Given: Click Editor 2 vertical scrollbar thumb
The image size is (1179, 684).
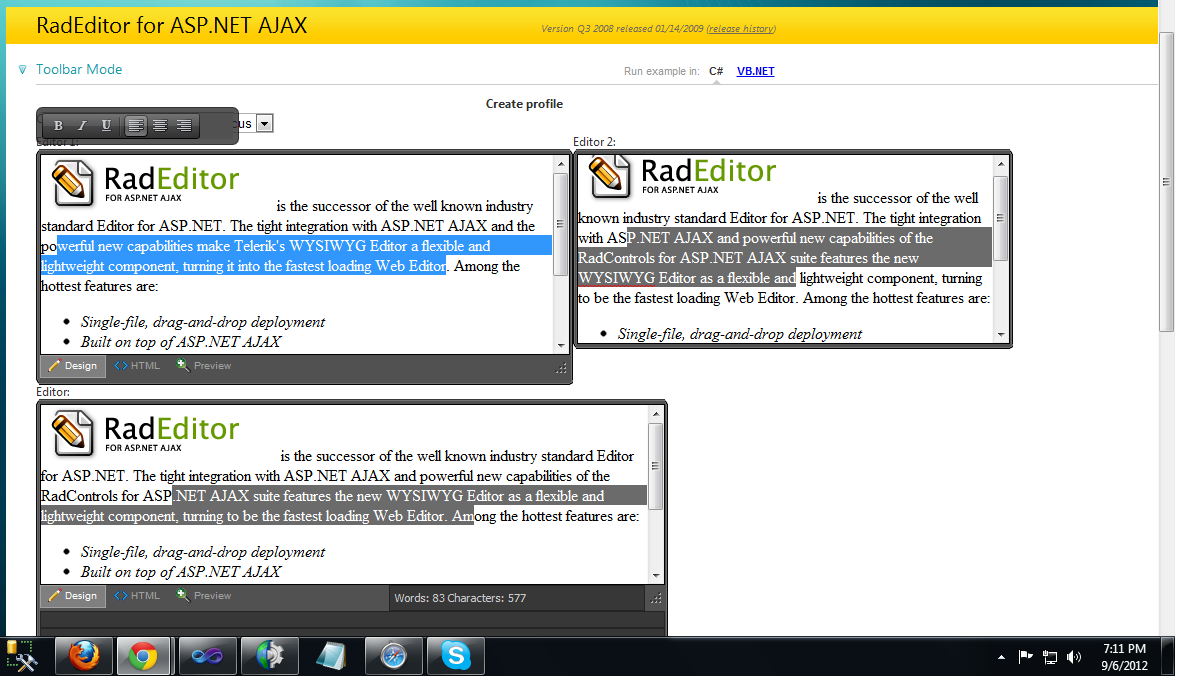Looking at the screenshot, I should pos(1000,218).
